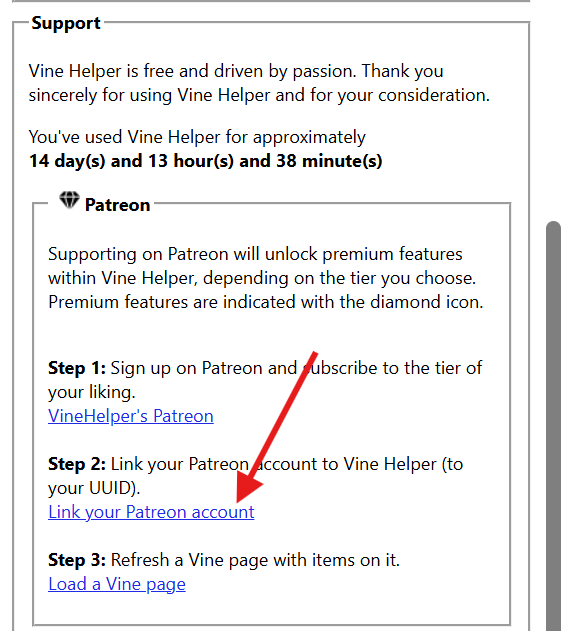Open the VineHelper's Patreon link

coord(131,416)
